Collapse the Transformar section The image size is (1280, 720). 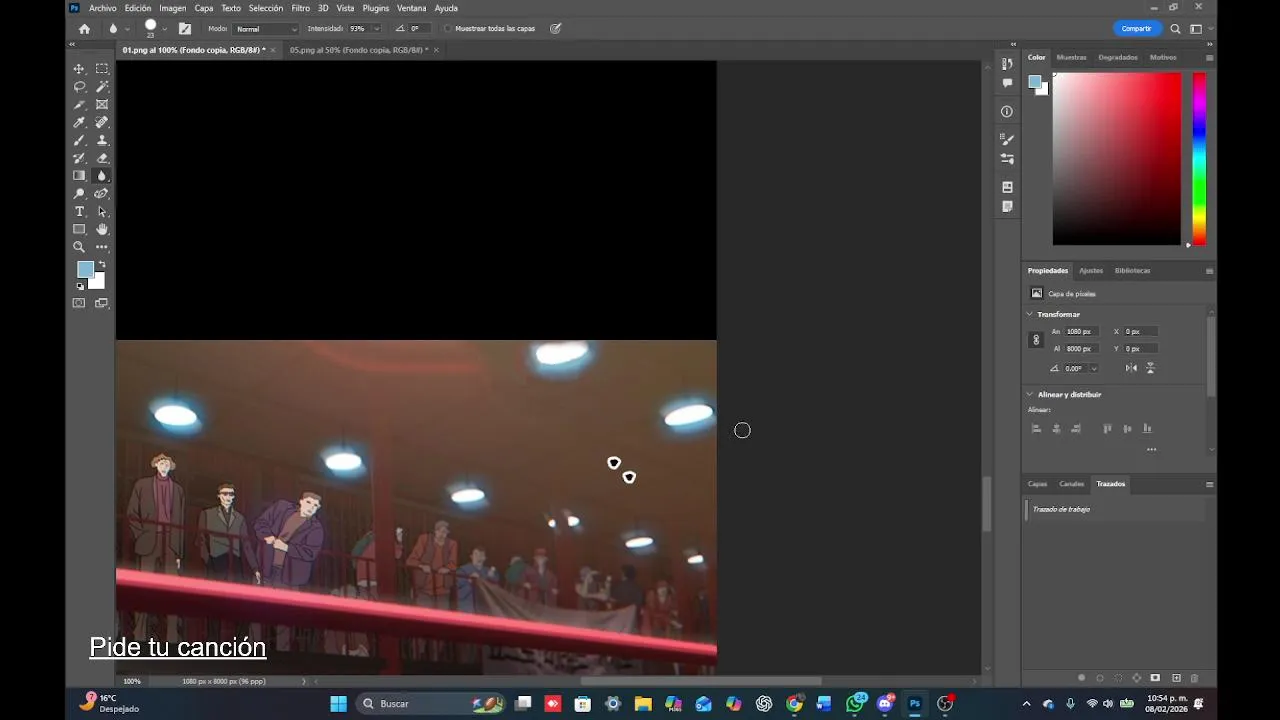pyautogui.click(x=1030, y=314)
